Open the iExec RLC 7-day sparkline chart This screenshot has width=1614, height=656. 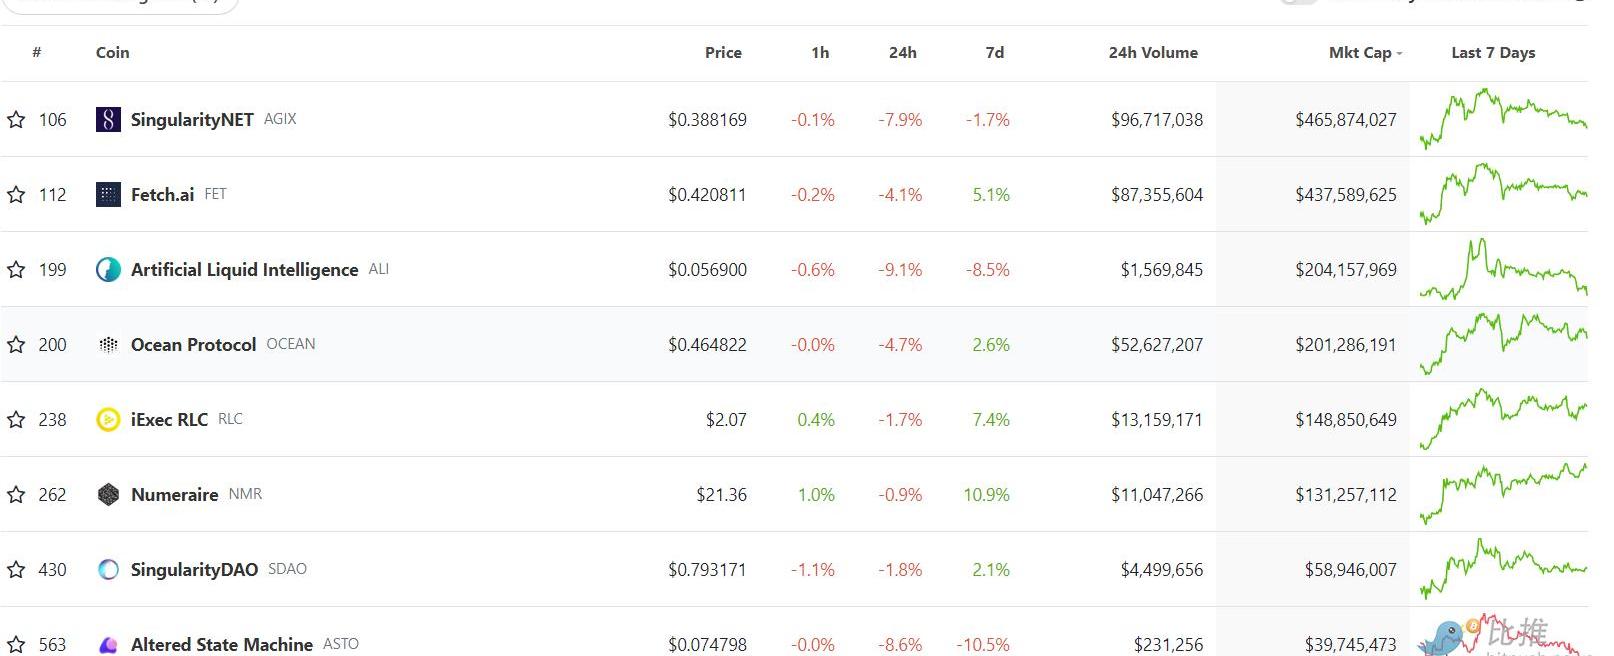click(1502, 419)
